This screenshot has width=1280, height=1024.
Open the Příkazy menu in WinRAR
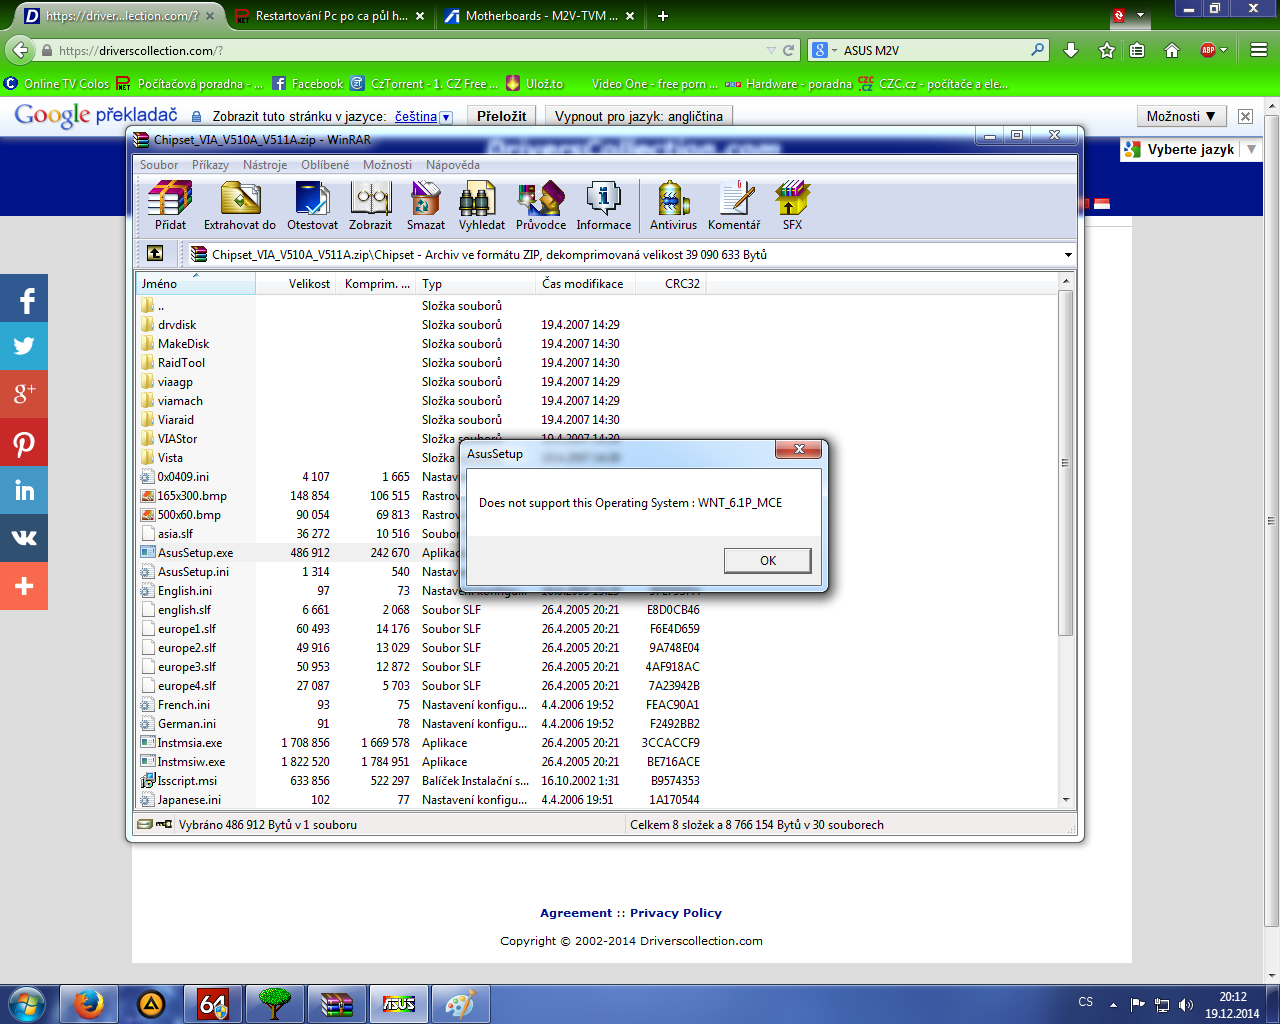coord(210,165)
